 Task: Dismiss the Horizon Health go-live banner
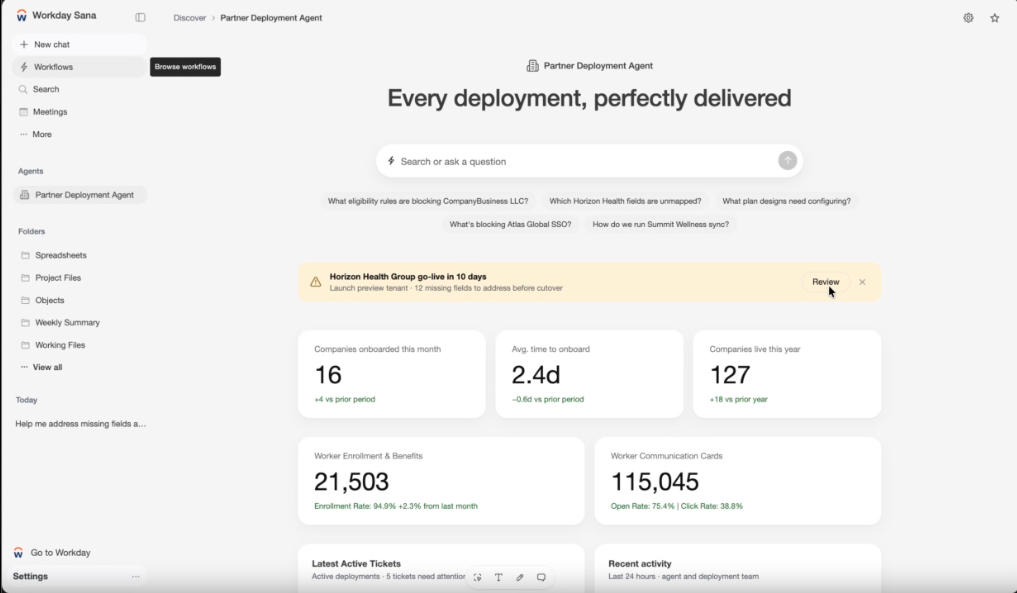(862, 282)
